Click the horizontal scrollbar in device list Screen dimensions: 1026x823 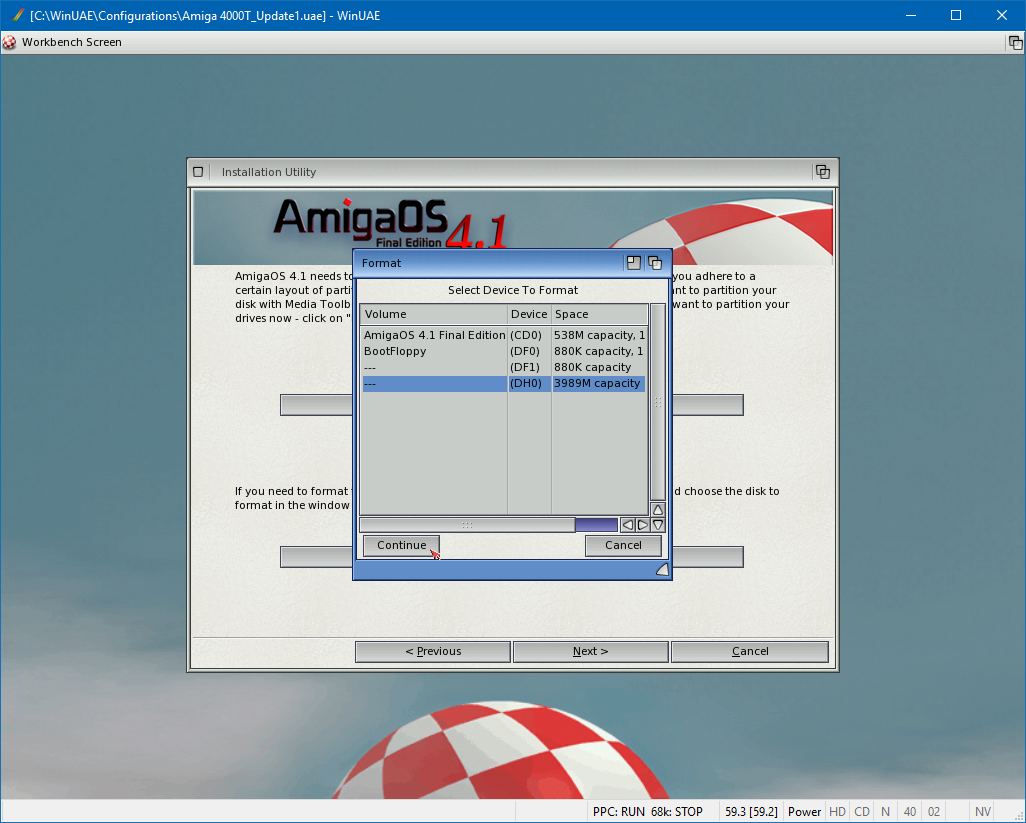tap(467, 525)
